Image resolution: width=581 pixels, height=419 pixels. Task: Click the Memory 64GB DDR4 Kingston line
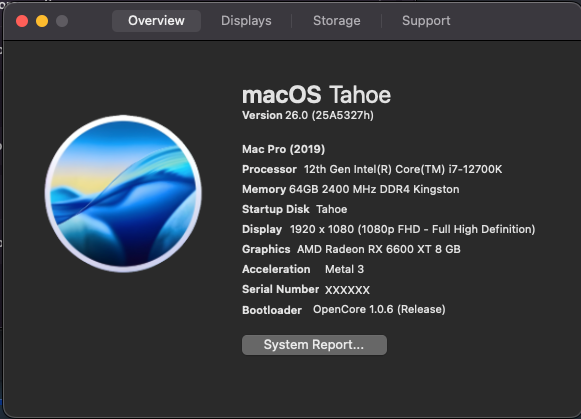tap(351, 189)
